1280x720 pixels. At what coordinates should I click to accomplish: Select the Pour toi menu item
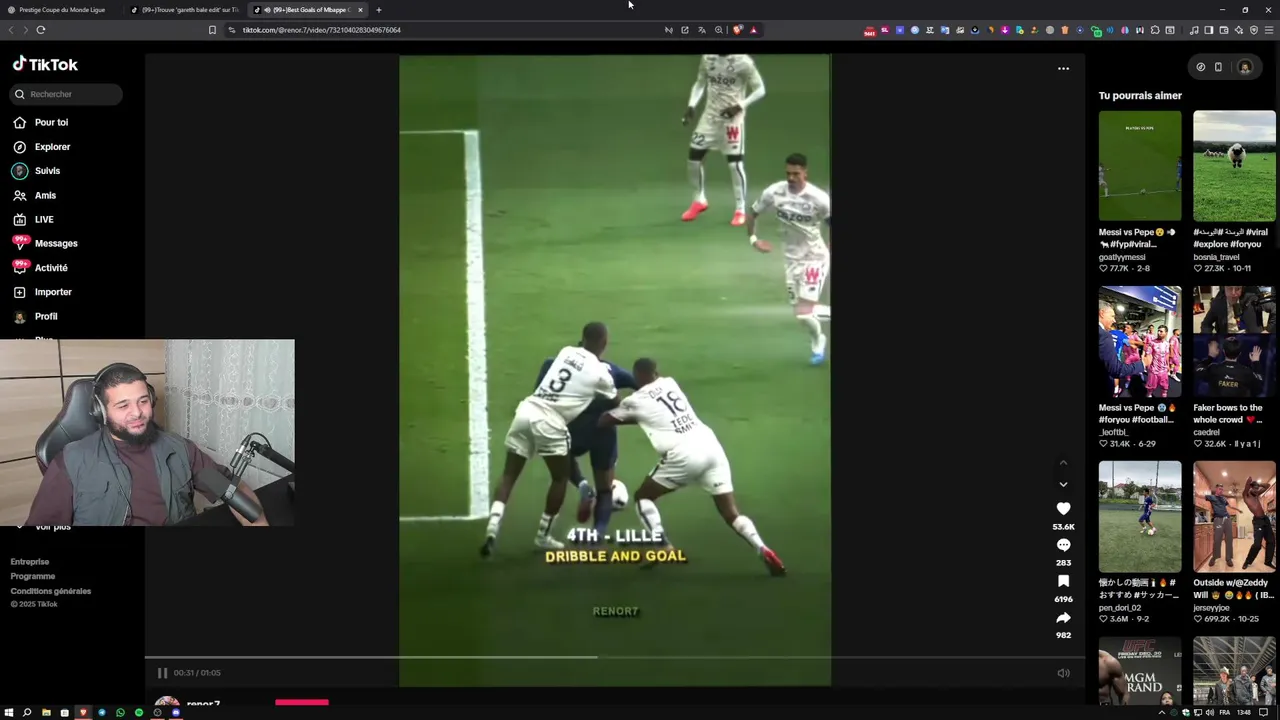click(51, 122)
